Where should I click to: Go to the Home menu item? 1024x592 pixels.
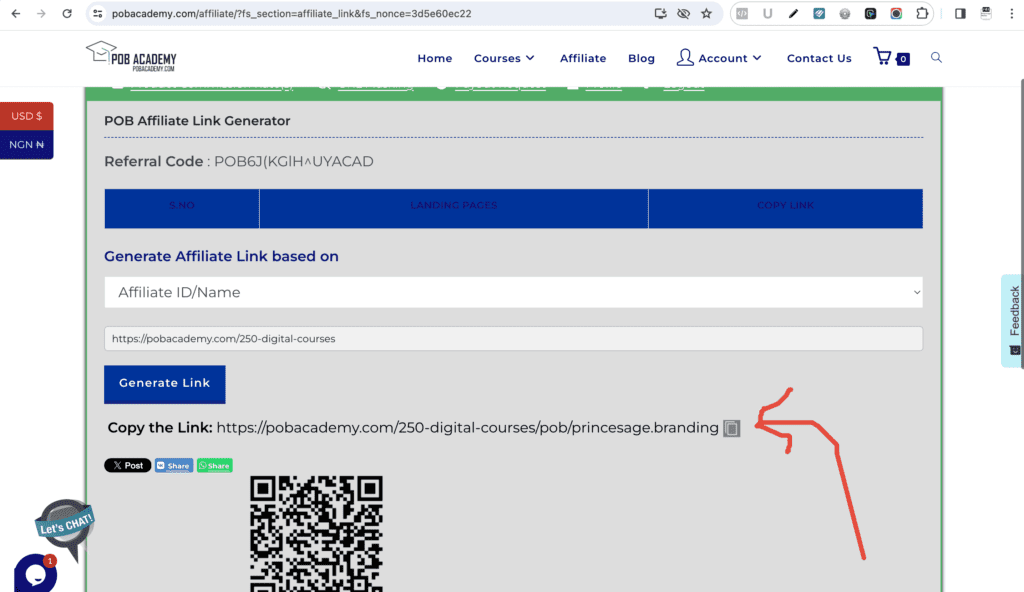434,58
